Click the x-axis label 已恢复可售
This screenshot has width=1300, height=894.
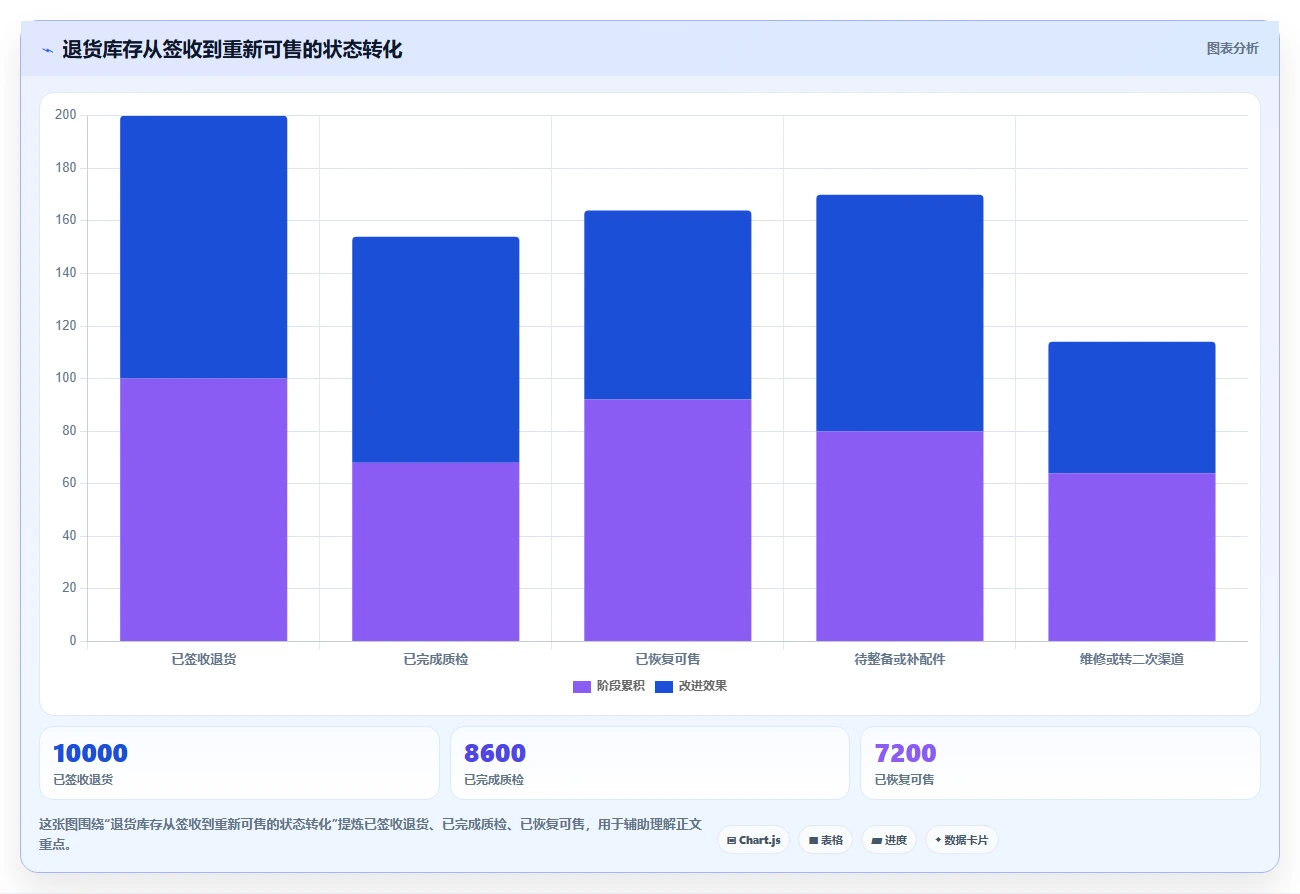point(668,660)
